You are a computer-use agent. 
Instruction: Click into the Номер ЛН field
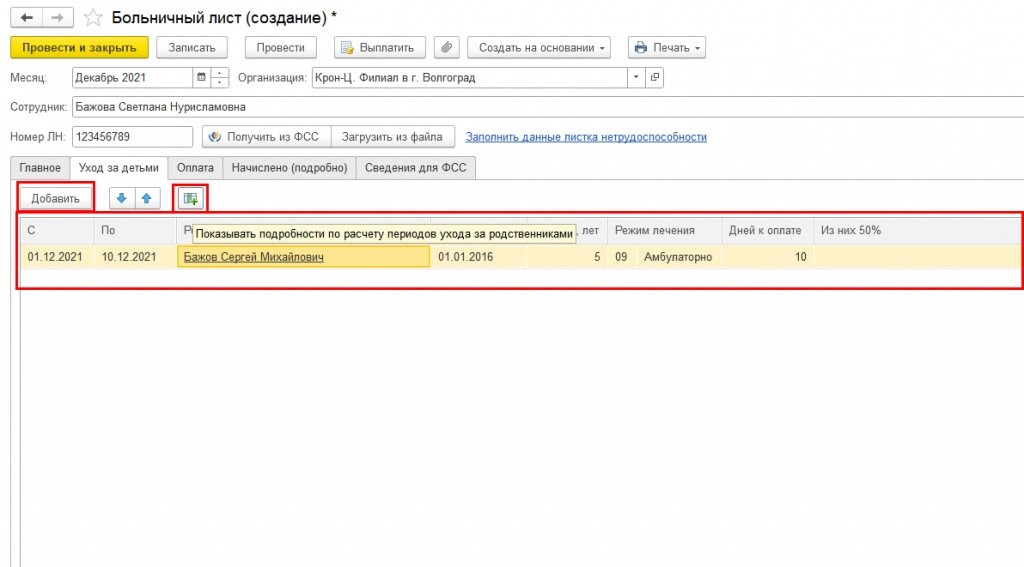[132, 137]
